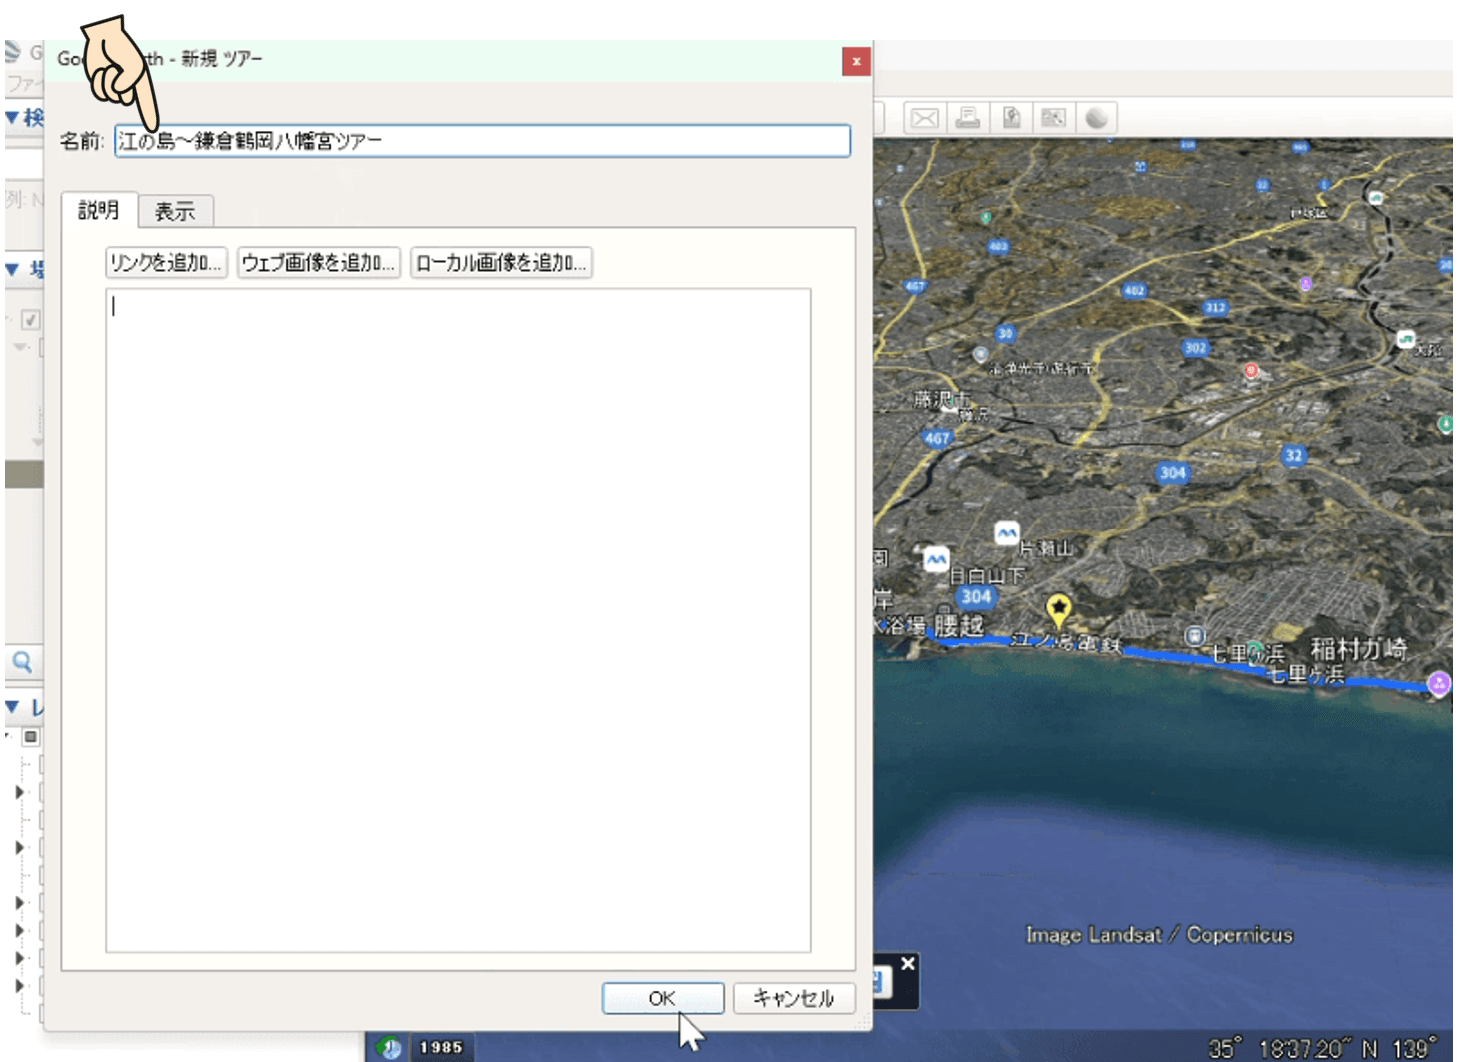Click the キャンセル button
This screenshot has width=1461, height=1062.
pyautogui.click(x=793, y=998)
